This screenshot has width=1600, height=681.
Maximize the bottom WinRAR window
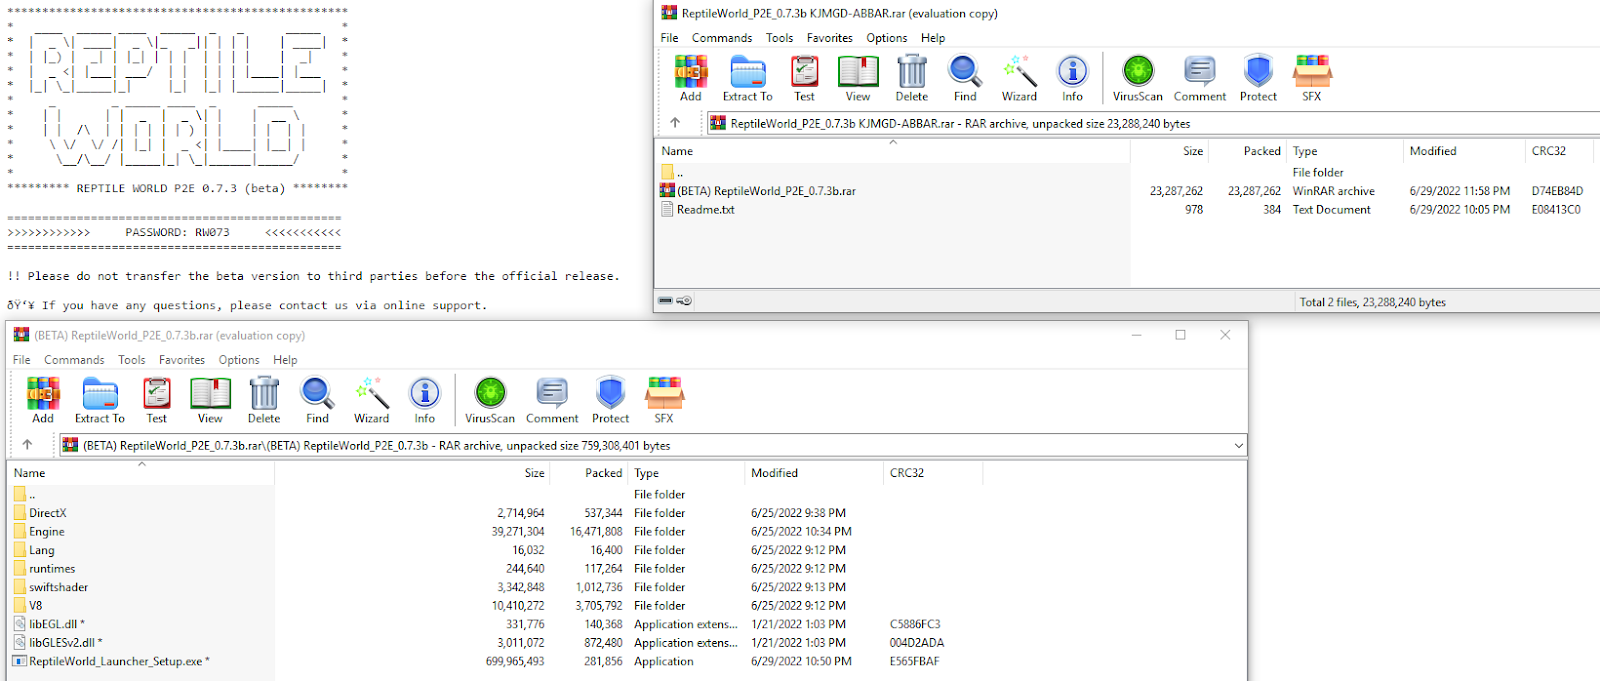(1180, 335)
